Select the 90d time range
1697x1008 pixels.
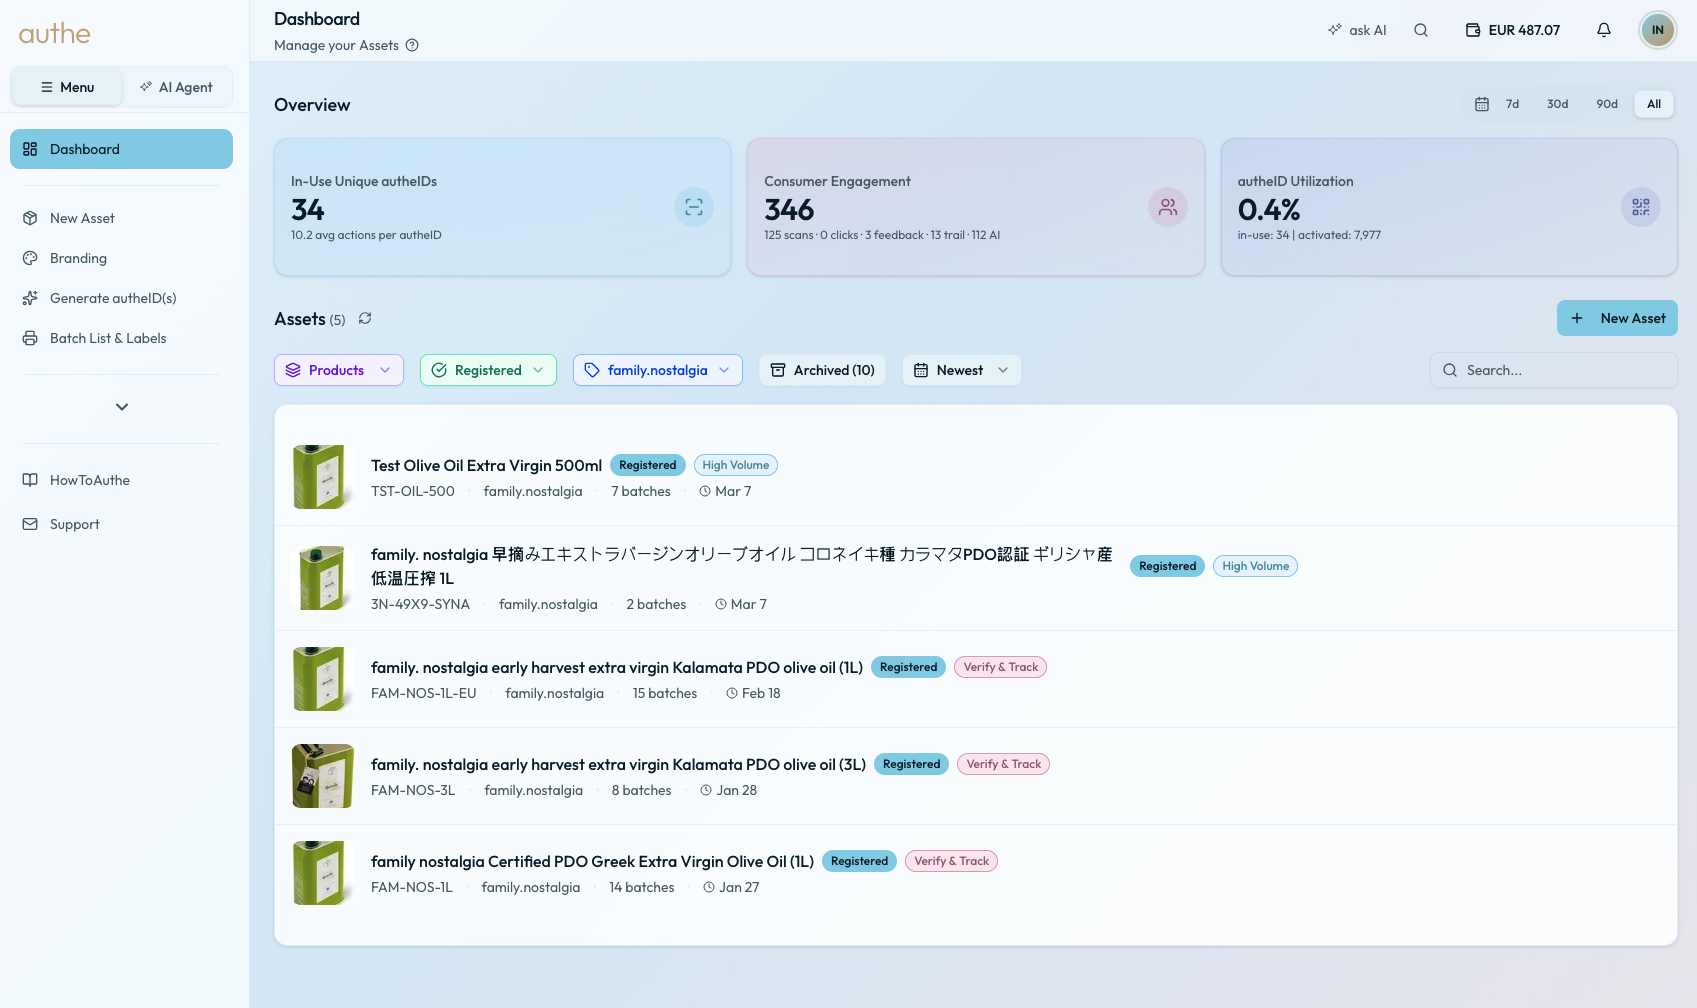1607,104
